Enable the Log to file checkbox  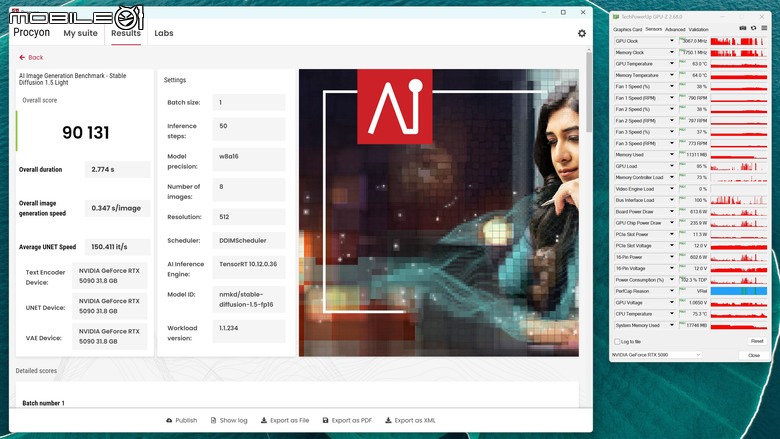[617, 342]
